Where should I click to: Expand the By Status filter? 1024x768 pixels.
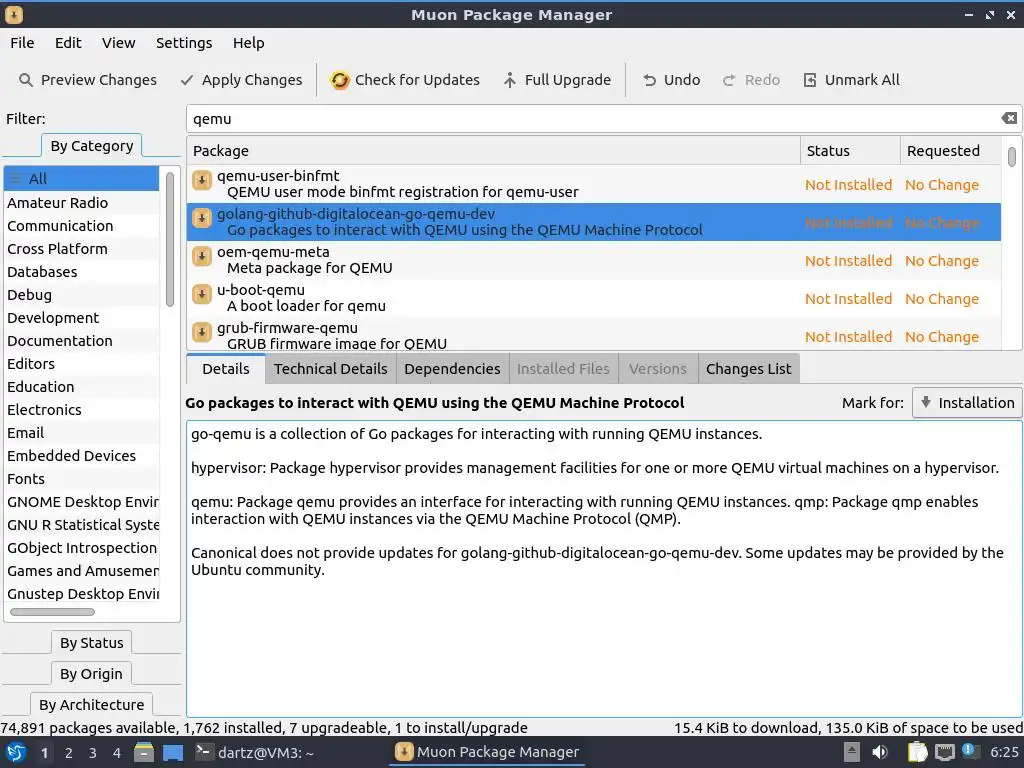[91, 643]
